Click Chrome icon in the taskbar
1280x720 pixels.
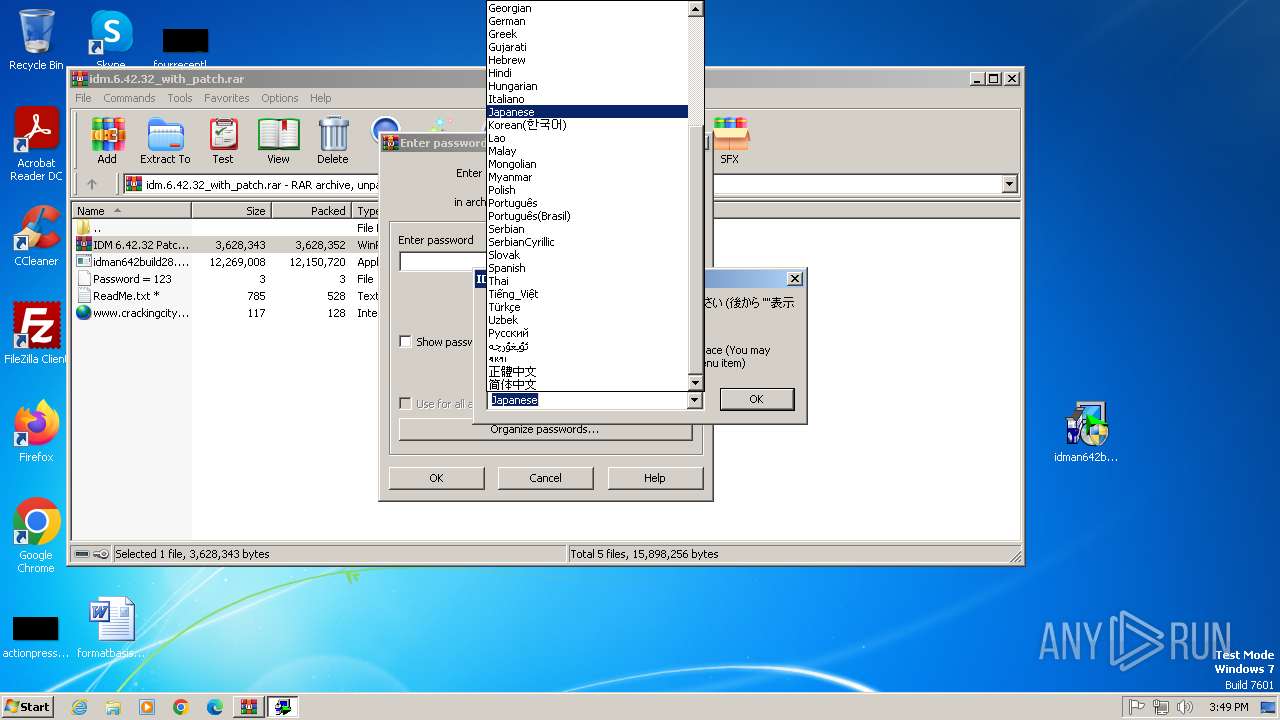pos(181,707)
